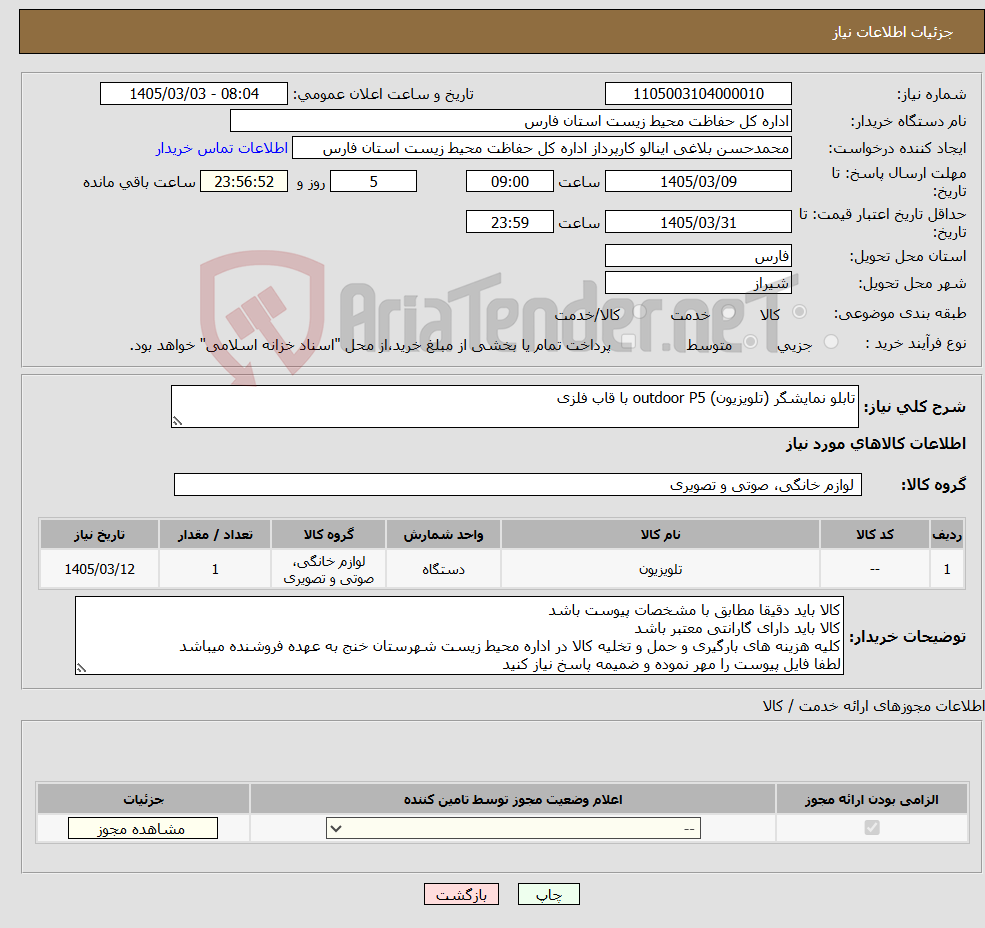Click the remaining days field showing 5
This screenshot has width=985, height=928.
click(374, 182)
